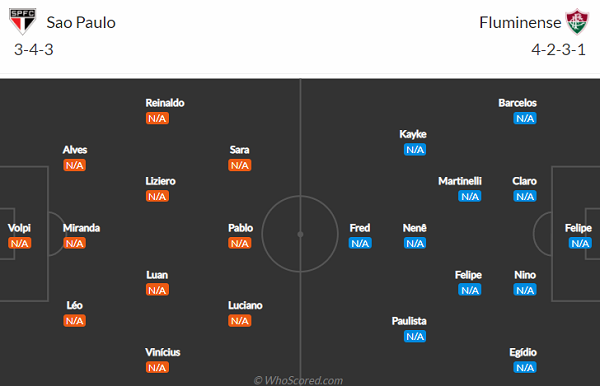Screen dimensions: 600x386
Task: Click Nenê's blue N/A rating badge
Action: (x=415, y=243)
